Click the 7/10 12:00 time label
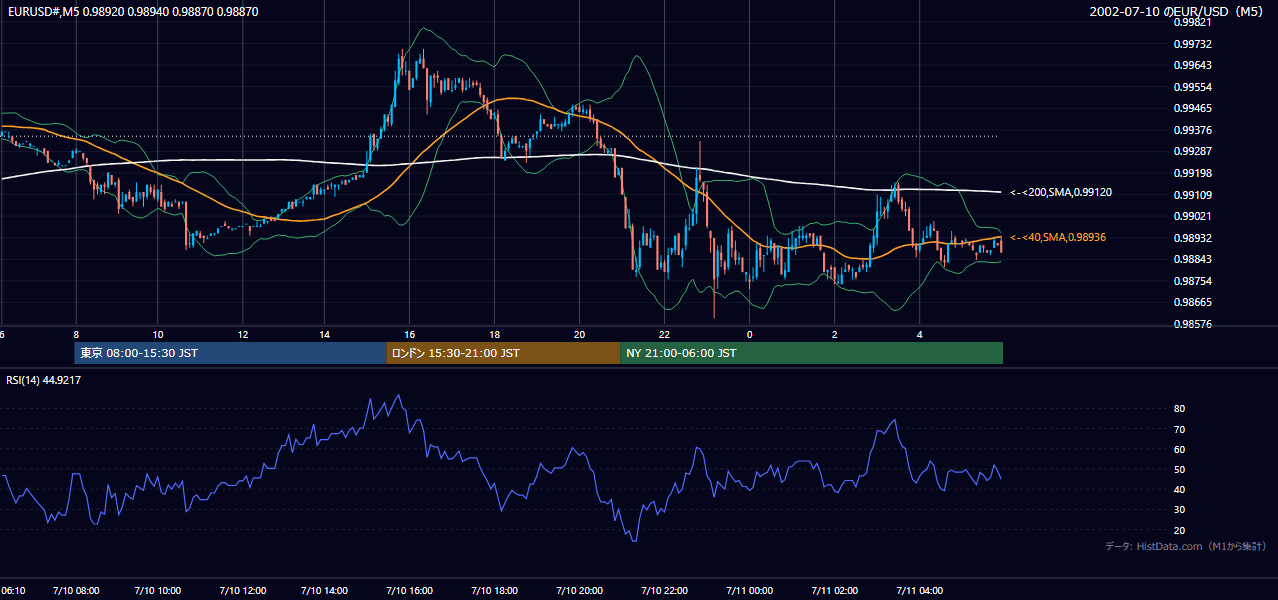 [243, 591]
